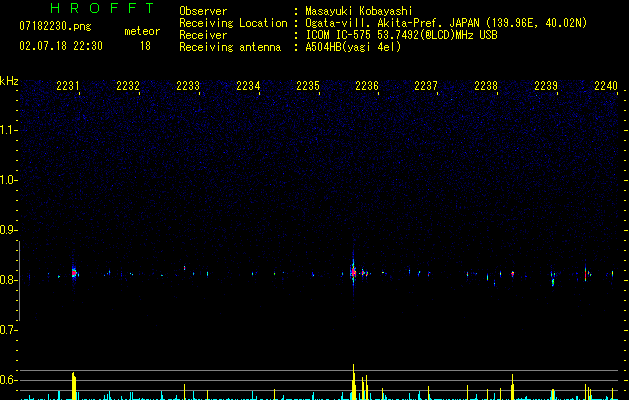Click antenna value A504HB(yagi 4el)

pos(353,47)
